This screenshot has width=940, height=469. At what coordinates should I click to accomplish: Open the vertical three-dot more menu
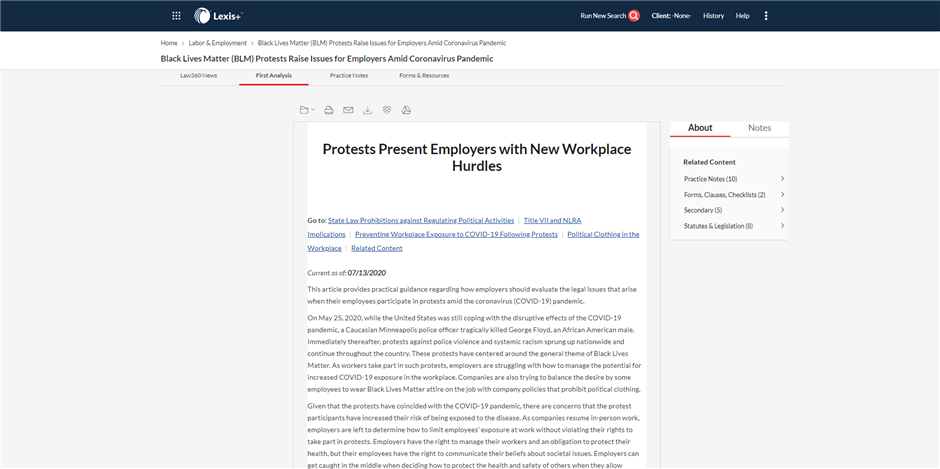(x=766, y=16)
